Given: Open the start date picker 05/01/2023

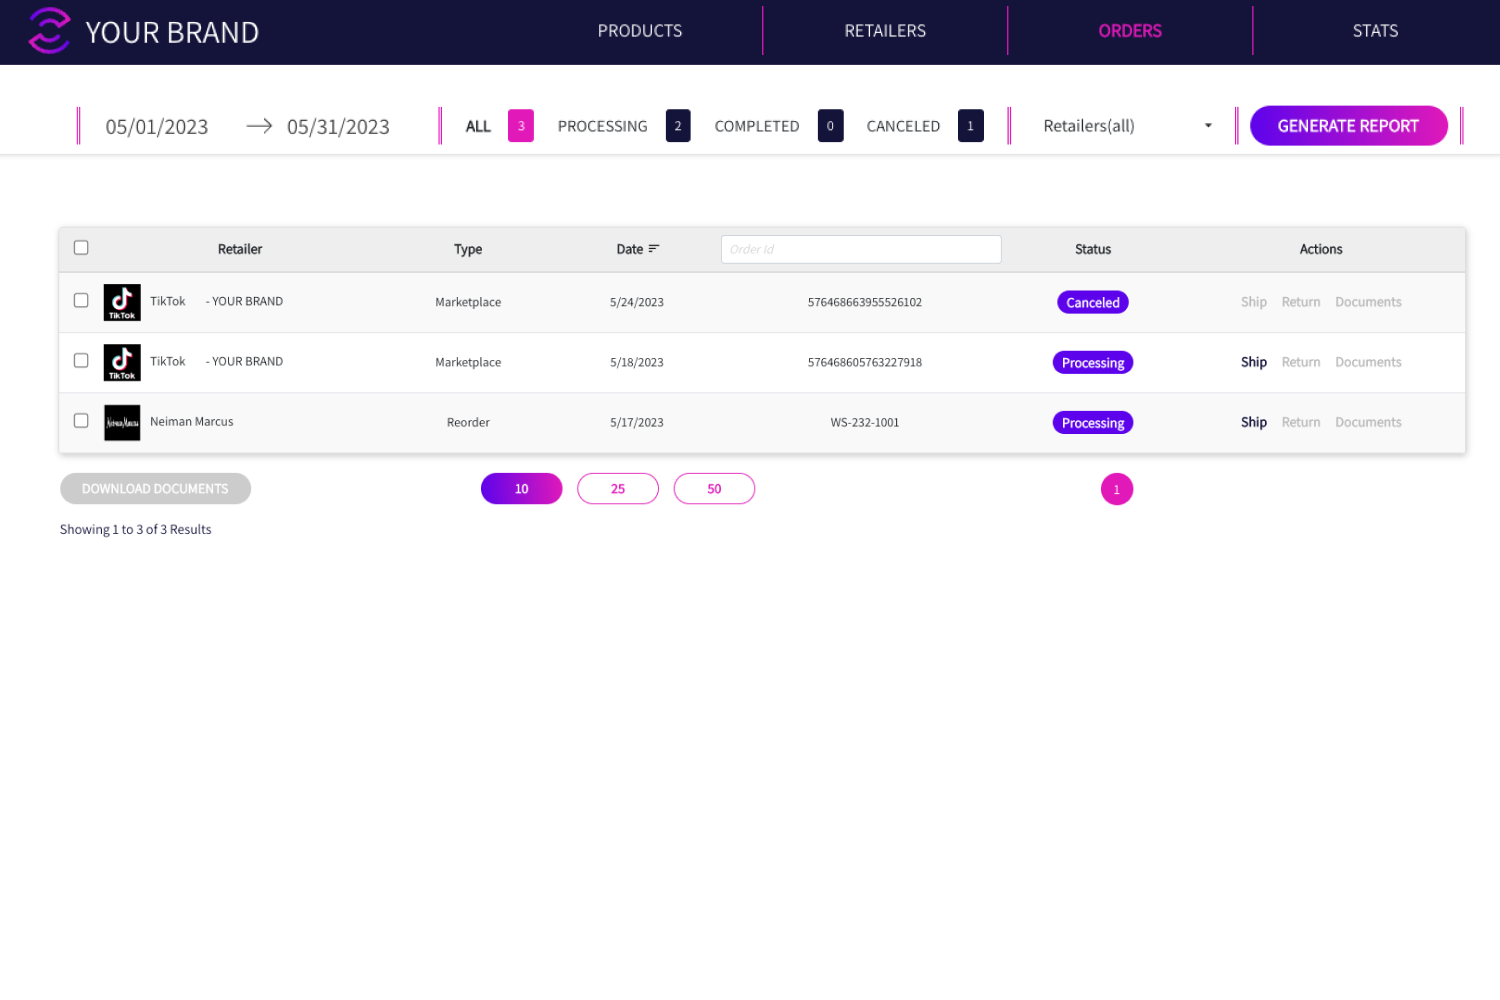Looking at the screenshot, I should [x=157, y=127].
